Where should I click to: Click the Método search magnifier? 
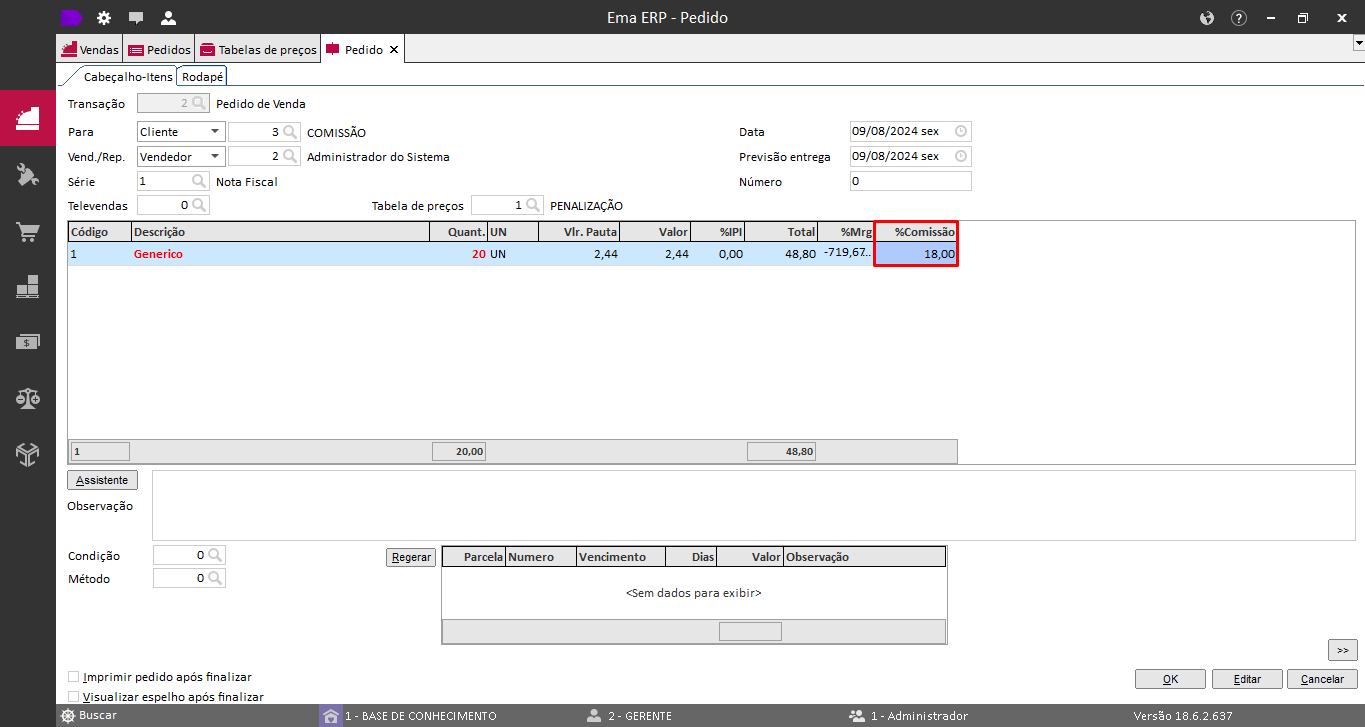click(x=215, y=578)
